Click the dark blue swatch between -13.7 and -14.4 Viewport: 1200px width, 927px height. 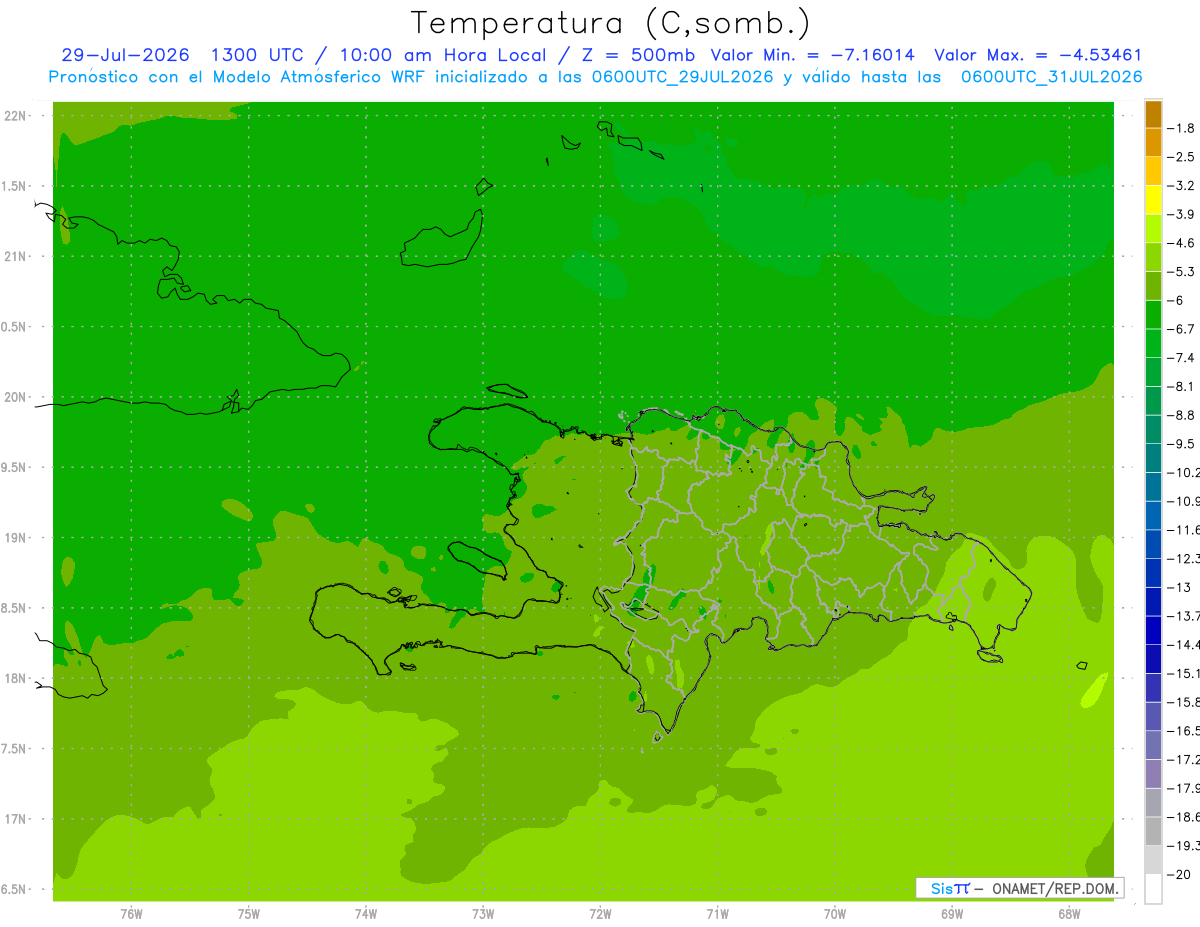tap(1153, 631)
